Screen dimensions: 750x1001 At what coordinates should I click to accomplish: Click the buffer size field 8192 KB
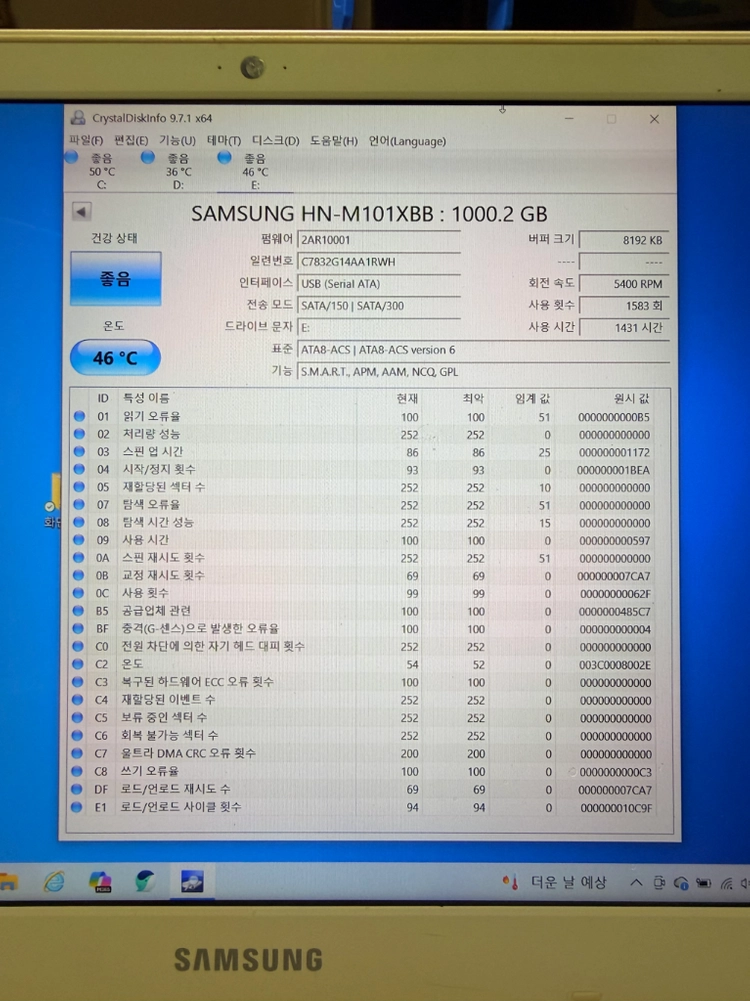(624, 240)
